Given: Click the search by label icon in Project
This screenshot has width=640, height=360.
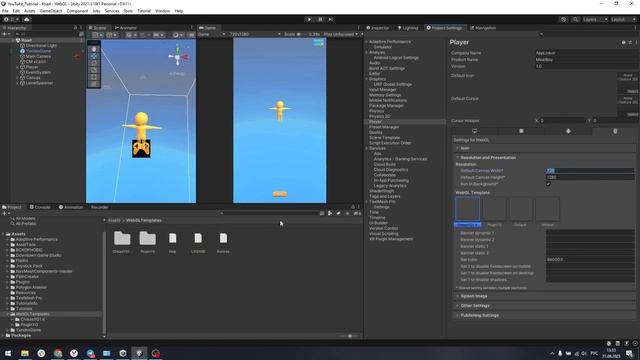Looking at the screenshot, I should pyautogui.click(x=338, y=213).
